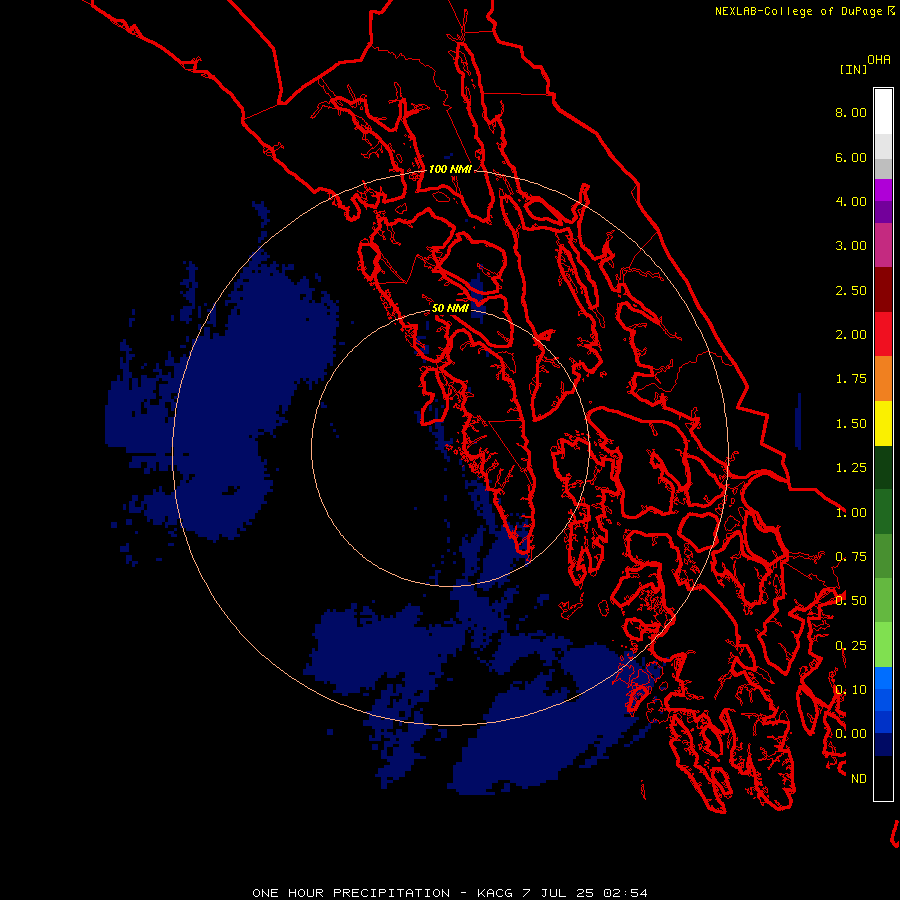Click the ND legend label
This screenshot has height=900, width=900.
coord(859,779)
